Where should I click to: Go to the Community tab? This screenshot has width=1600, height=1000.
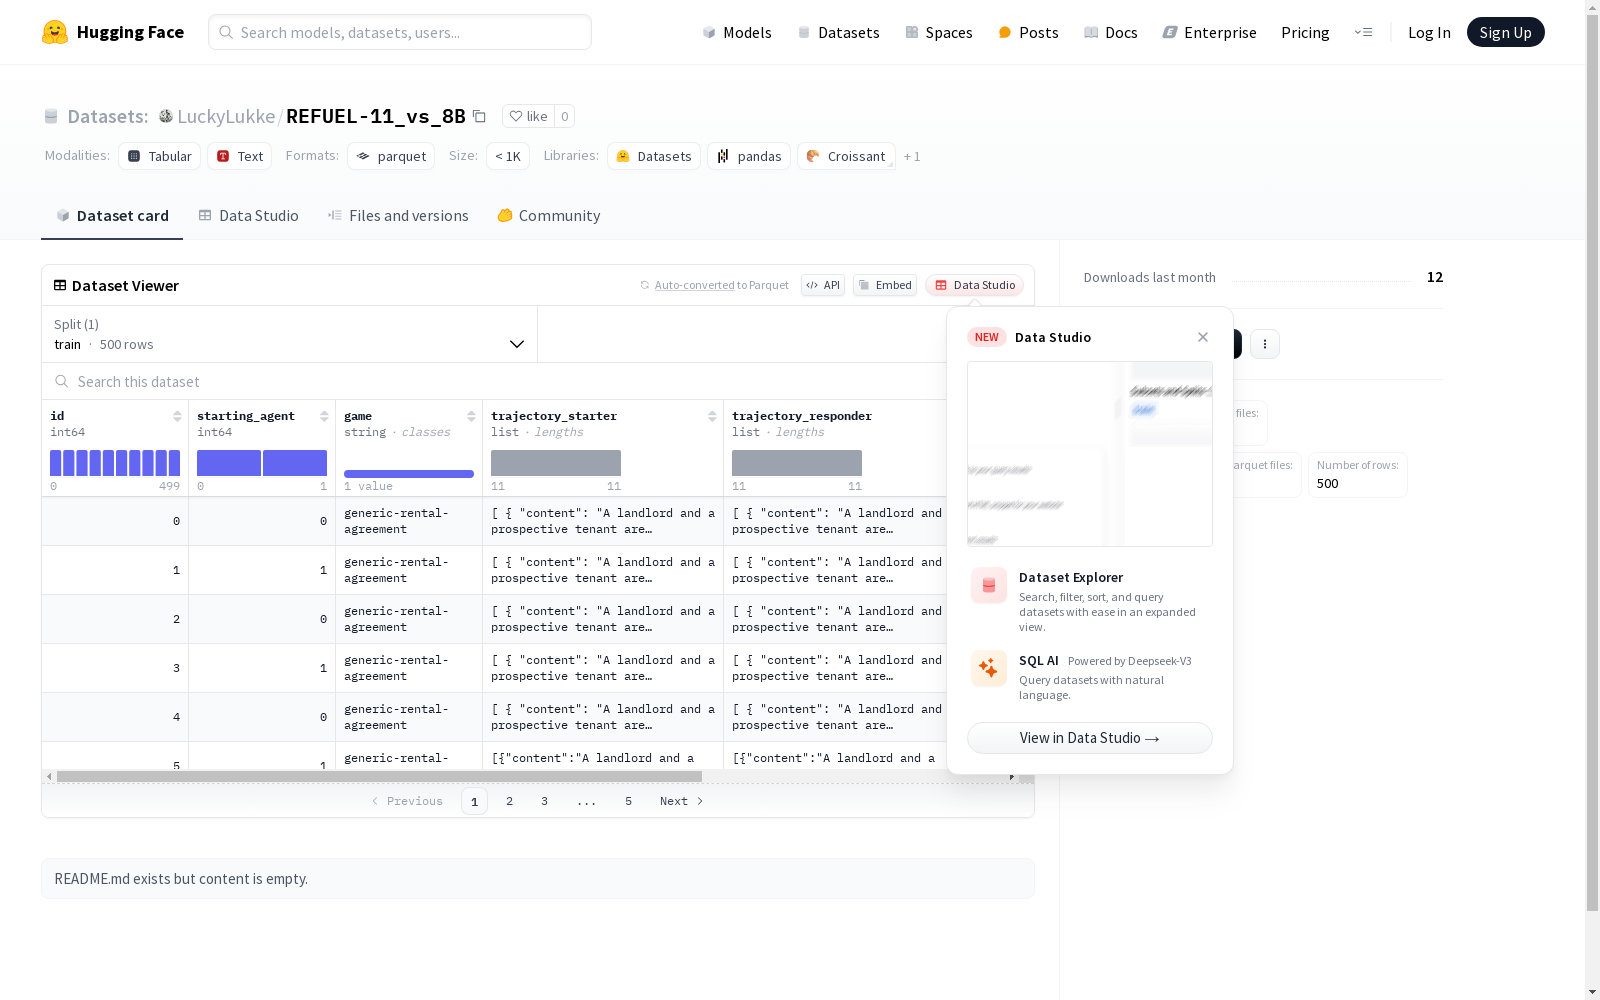point(549,216)
